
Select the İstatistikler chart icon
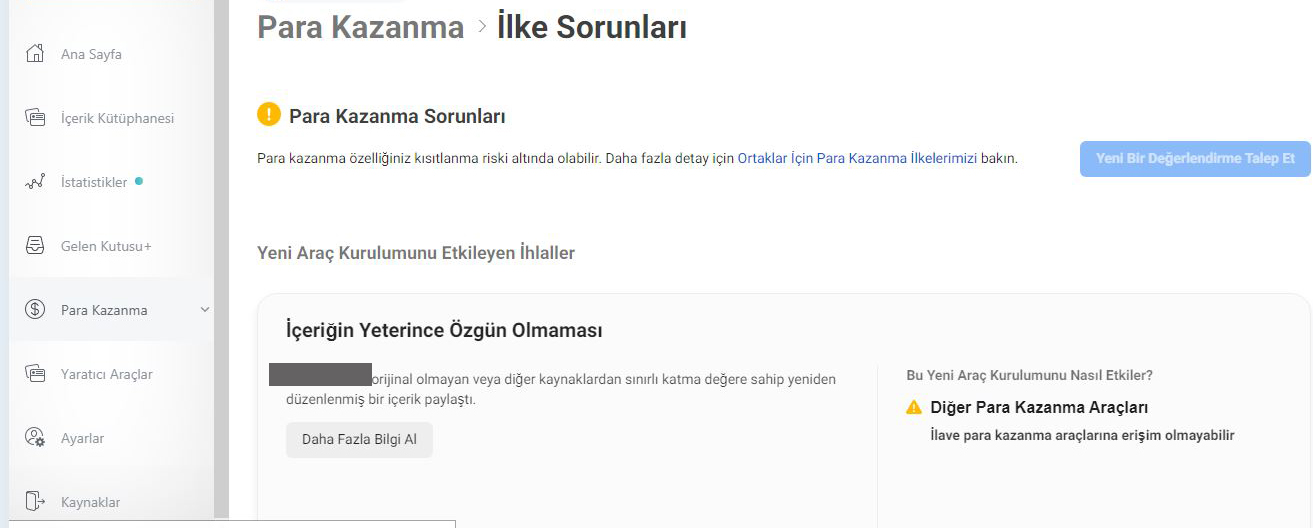35,182
